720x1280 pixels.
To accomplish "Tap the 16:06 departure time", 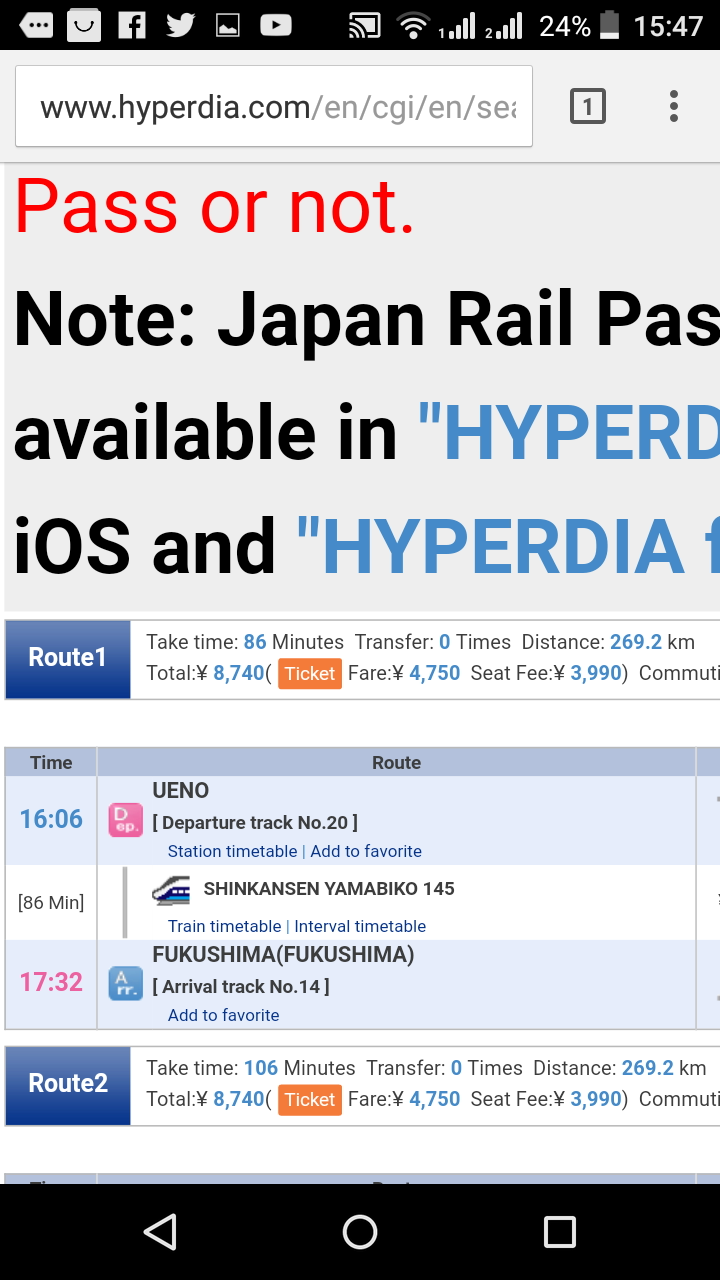I will click(51, 819).
